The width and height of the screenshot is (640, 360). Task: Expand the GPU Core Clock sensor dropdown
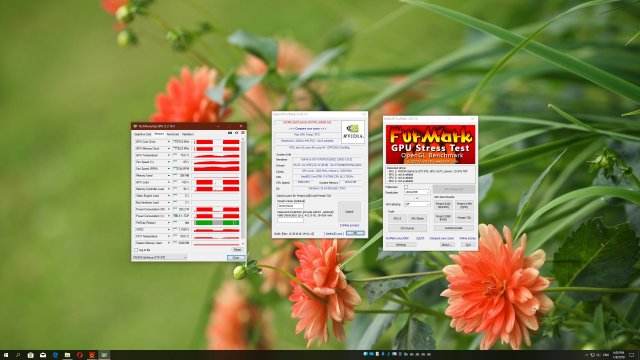tap(169, 142)
